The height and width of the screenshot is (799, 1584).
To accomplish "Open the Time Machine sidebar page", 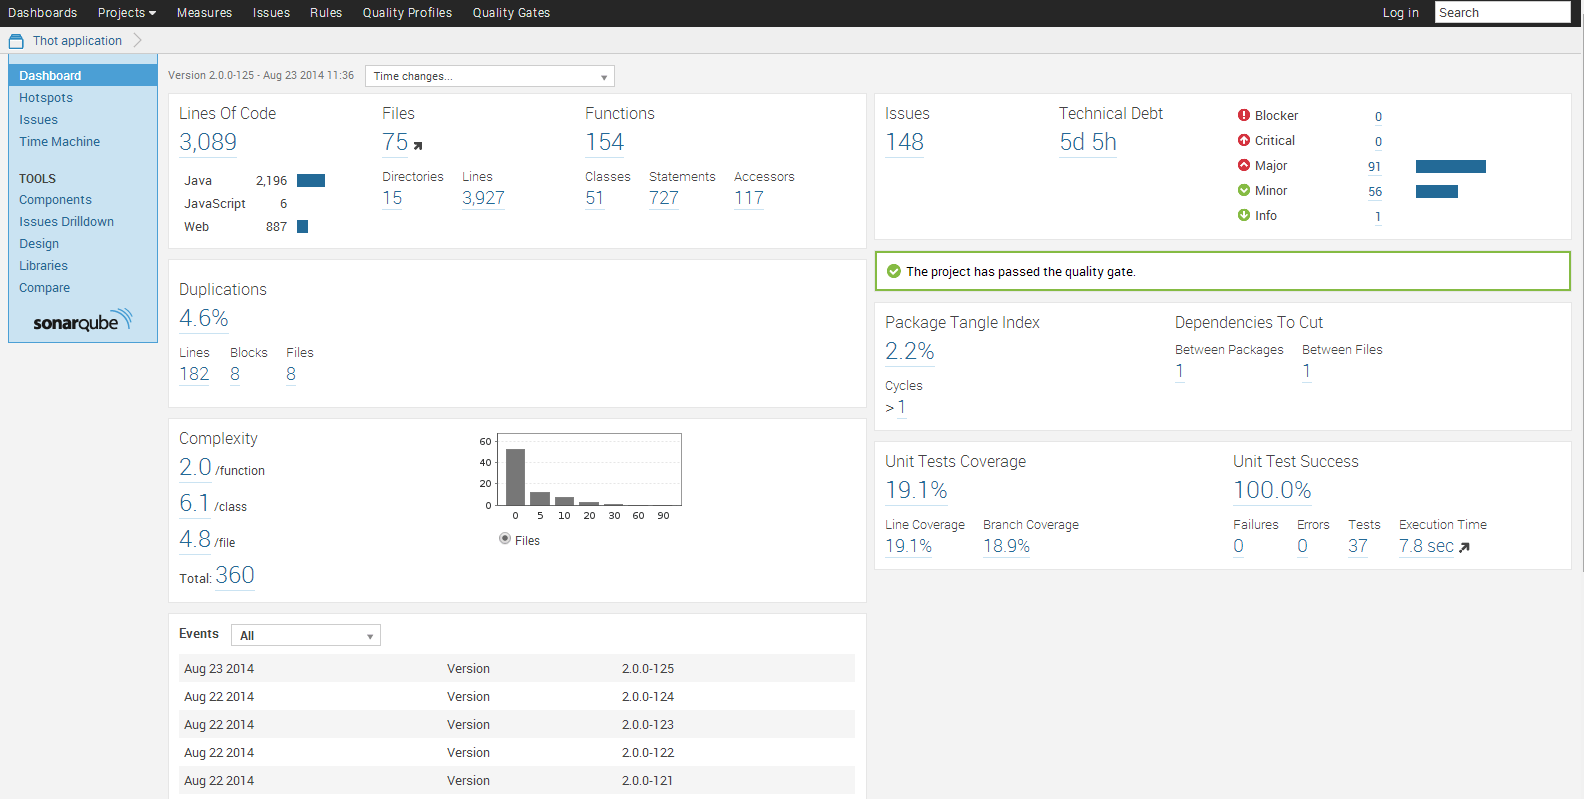I will (x=59, y=142).
